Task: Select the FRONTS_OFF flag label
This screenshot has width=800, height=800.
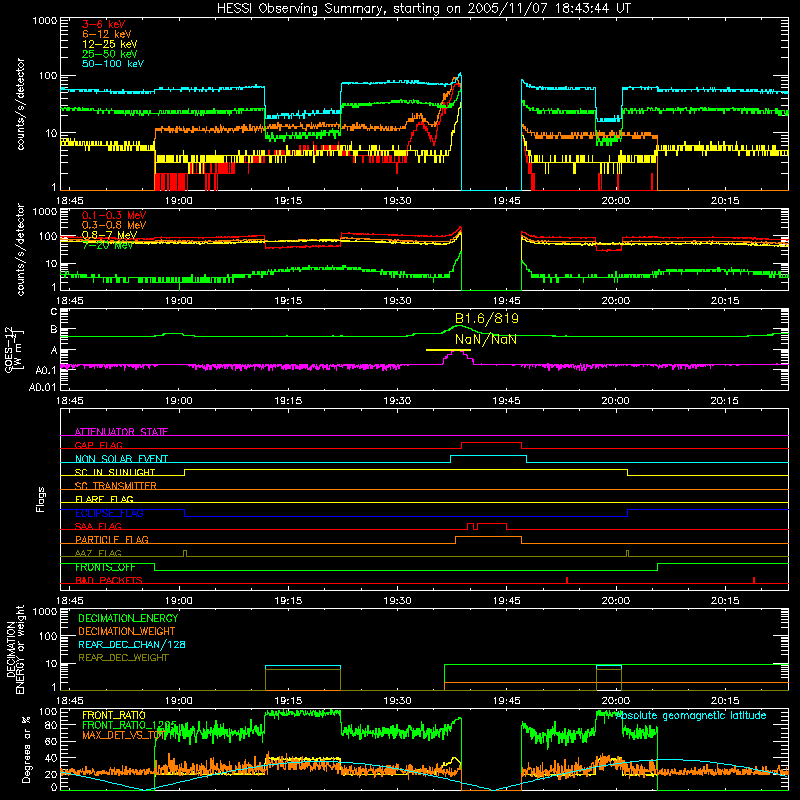Action: (105, 567)
